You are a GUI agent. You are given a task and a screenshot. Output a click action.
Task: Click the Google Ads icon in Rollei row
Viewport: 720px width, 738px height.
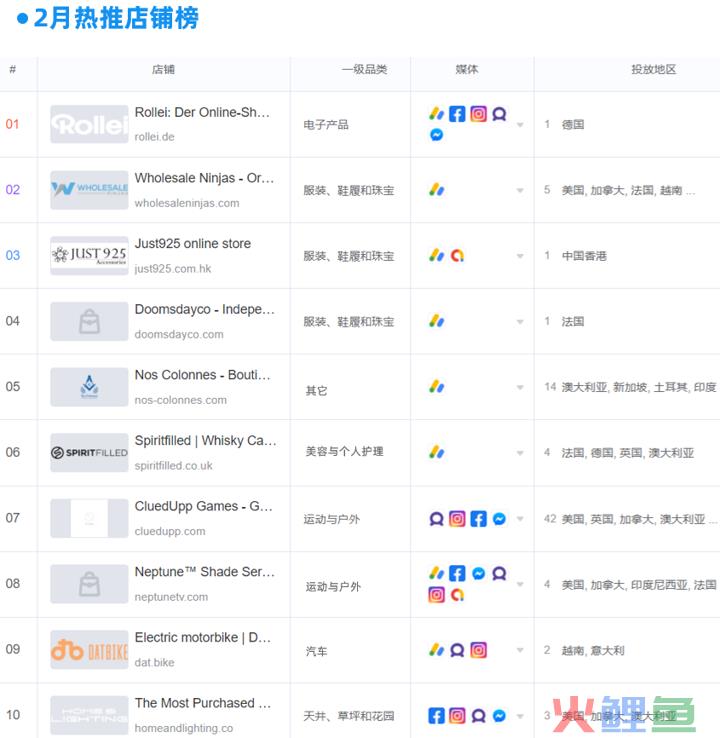[436, 114]
